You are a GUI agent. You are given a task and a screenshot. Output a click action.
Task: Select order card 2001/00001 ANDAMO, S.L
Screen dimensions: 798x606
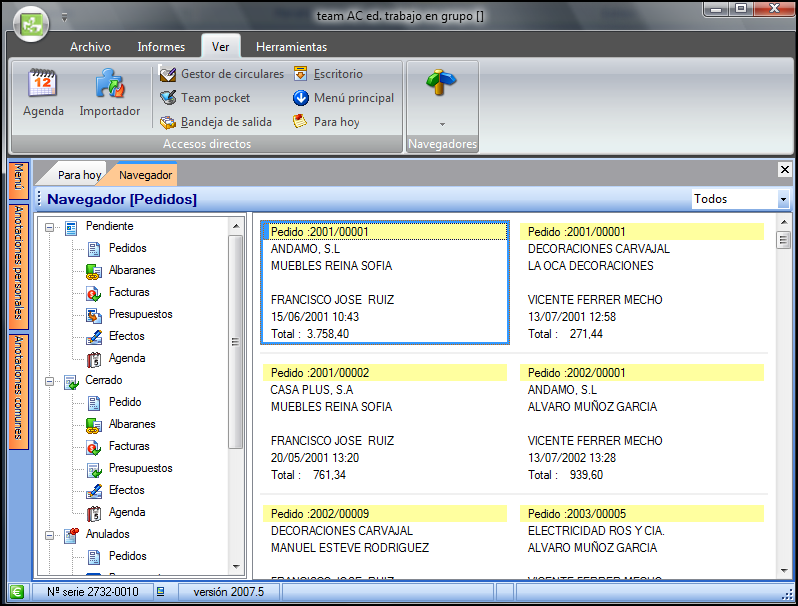pyautogui.click(x=385, y=282)
